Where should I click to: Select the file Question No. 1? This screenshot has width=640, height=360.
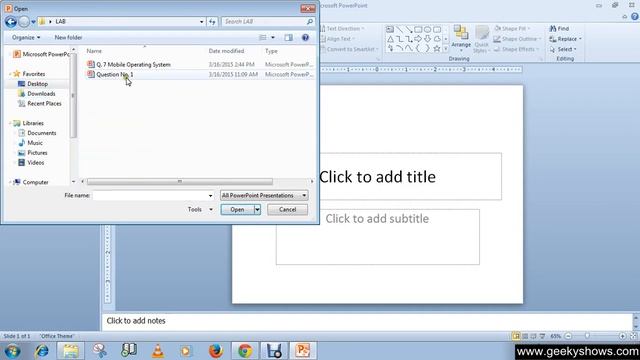click(x=115, y=74)
